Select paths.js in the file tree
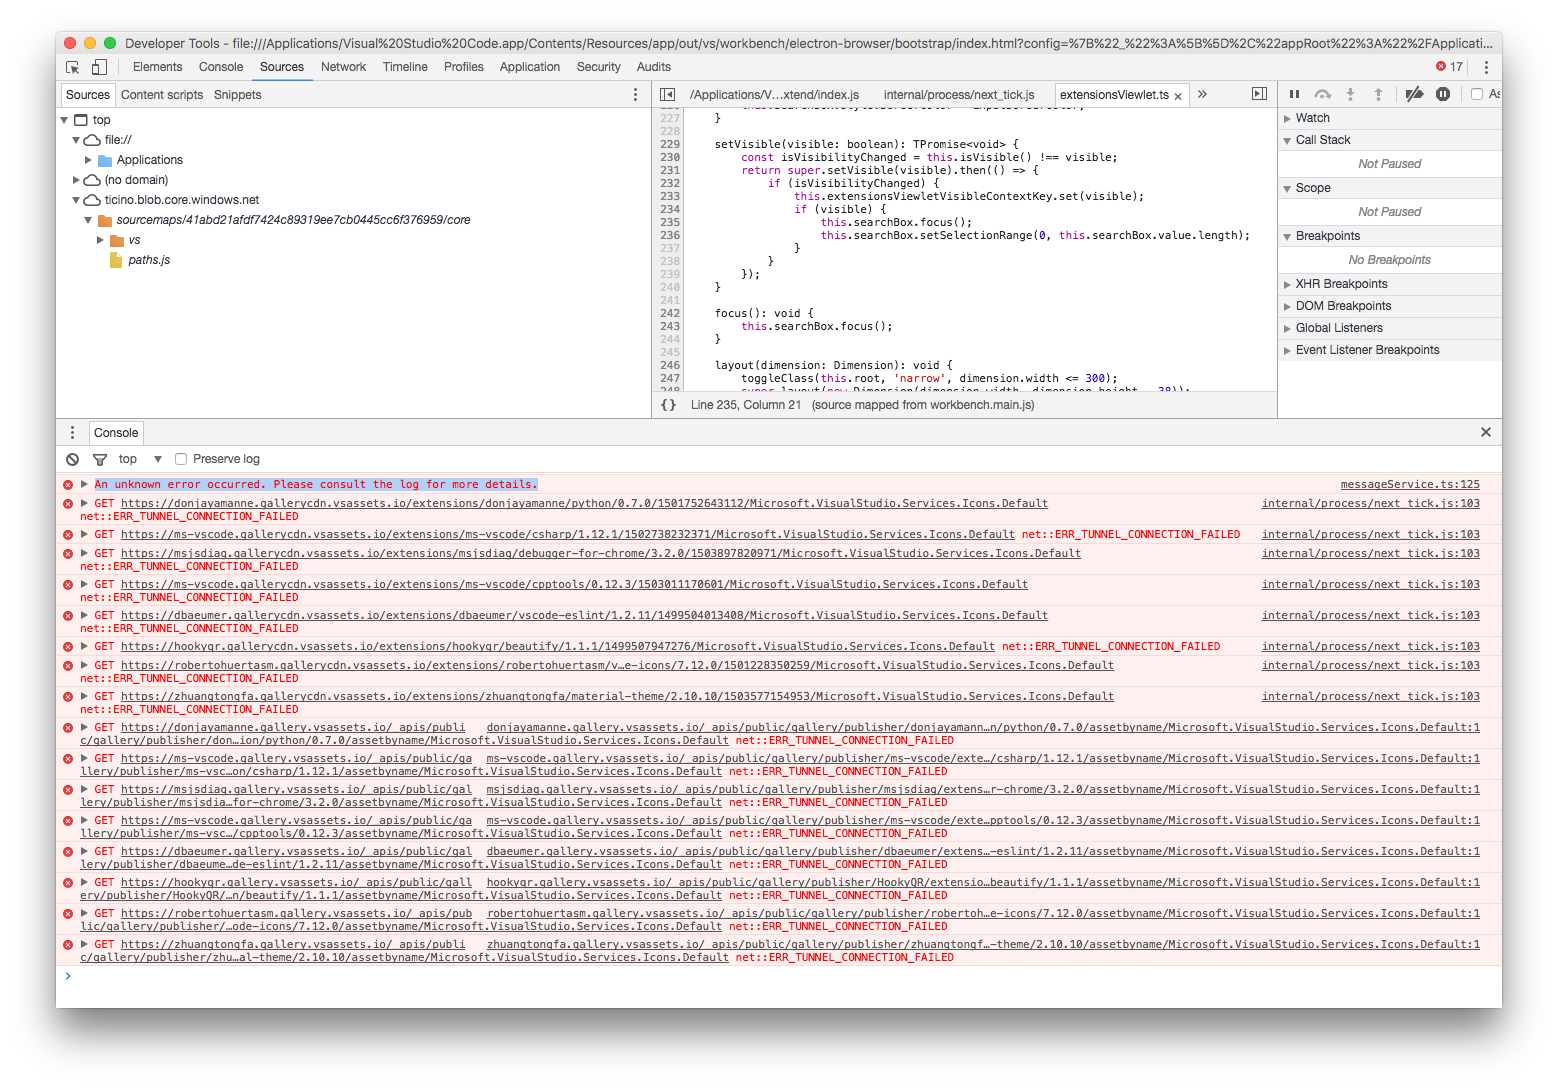This screenshot has height=1088, width=1558. 147,259
